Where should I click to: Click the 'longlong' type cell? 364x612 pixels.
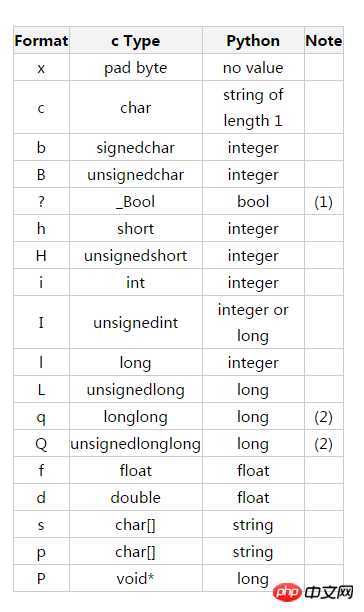(136, 416)
